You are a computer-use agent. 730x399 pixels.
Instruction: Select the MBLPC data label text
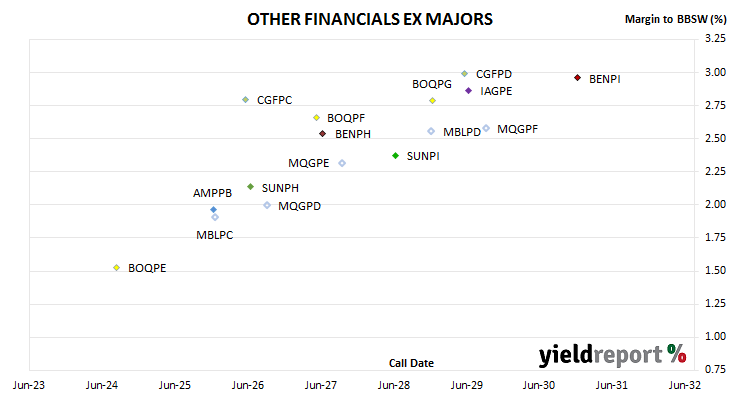coord(215,235)
